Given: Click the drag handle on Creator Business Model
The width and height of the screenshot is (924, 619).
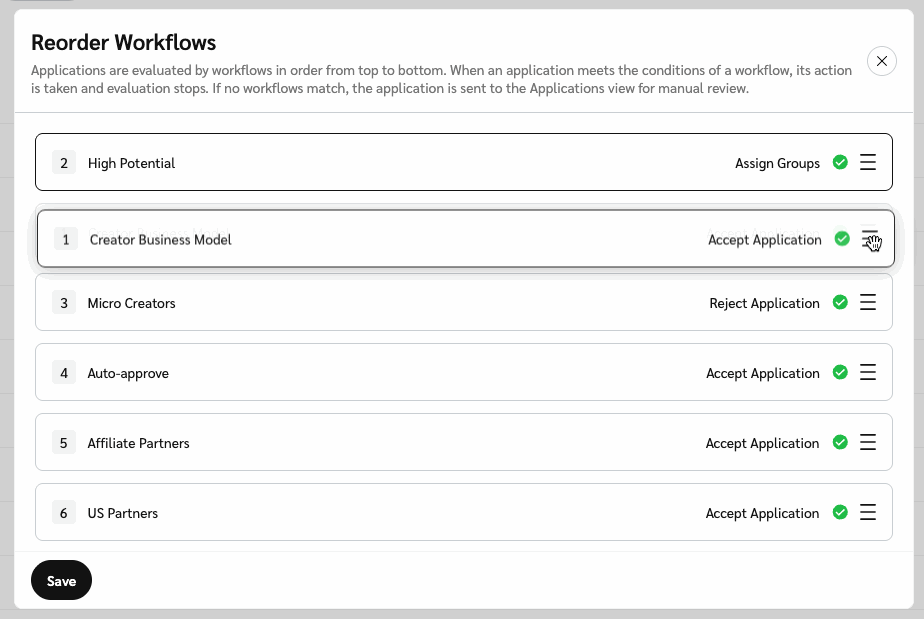Looking at the screenshot, I should point(868,239).
